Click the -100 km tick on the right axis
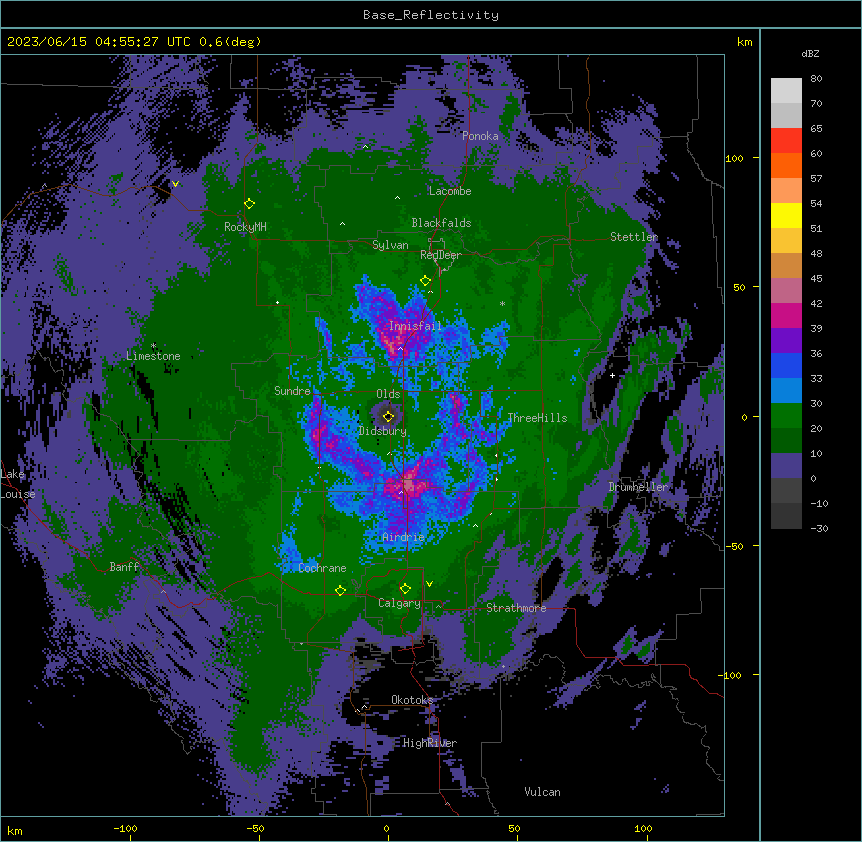This screenshot has width=862, height=842. [731, 675]
